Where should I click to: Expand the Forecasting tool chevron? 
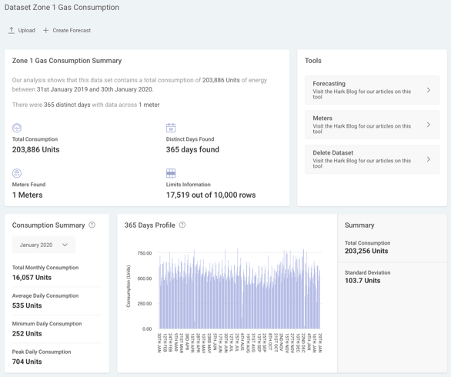[429, 90]
